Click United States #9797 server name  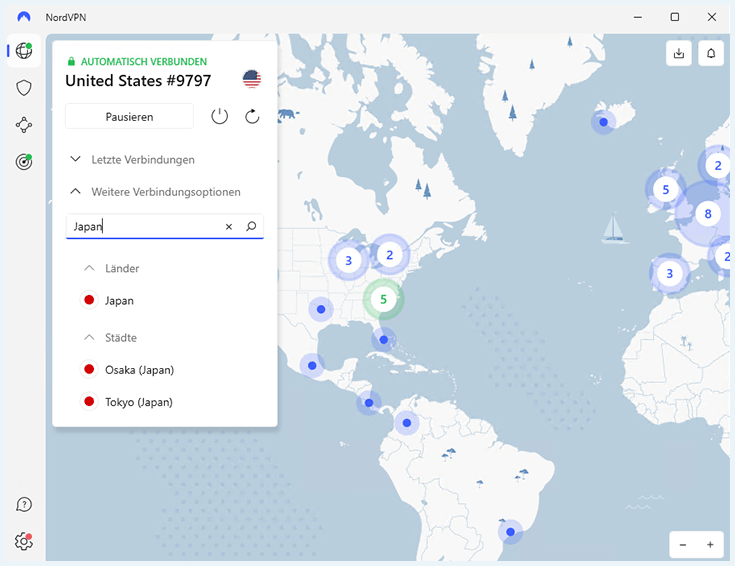pos(138,81)
